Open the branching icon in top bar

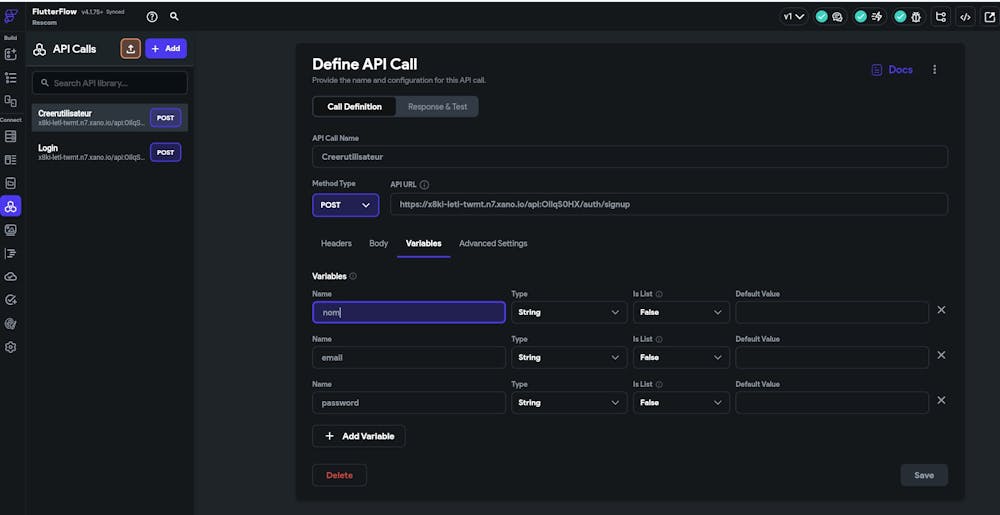940,17
